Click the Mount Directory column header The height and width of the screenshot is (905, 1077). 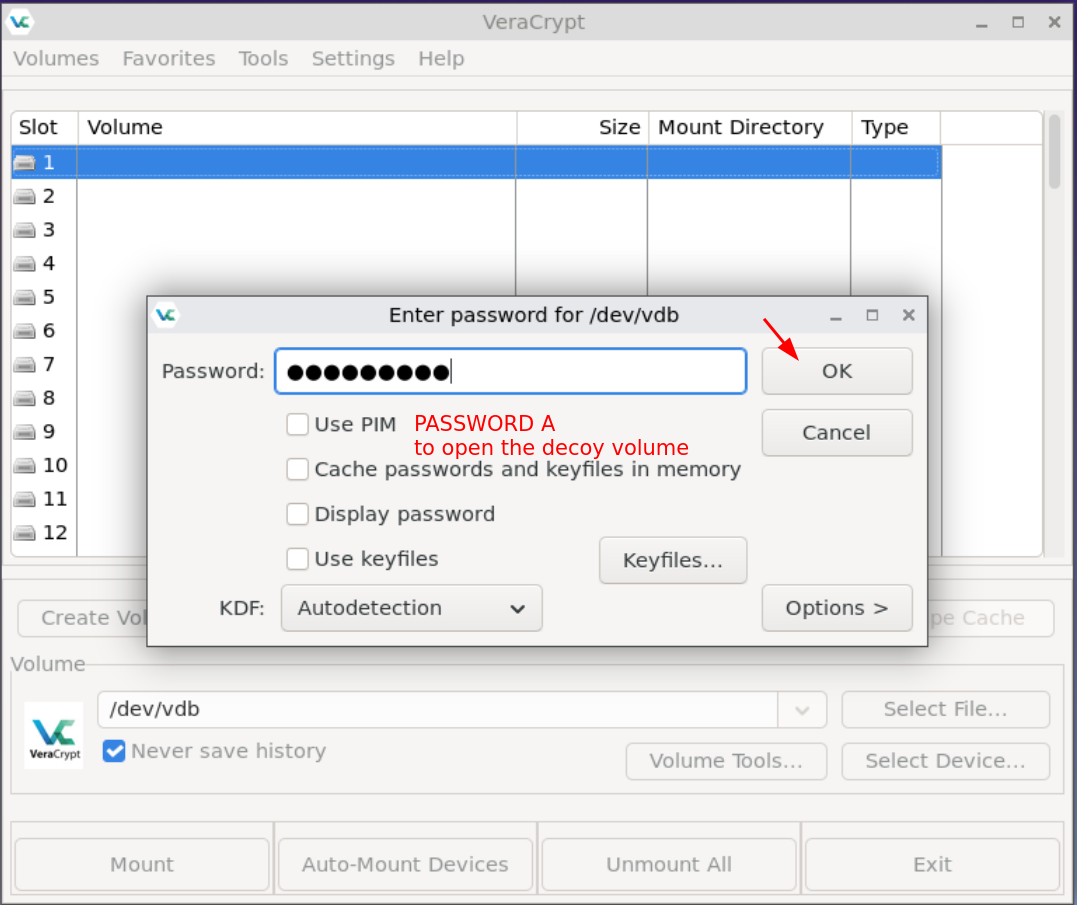pos(750,128)
